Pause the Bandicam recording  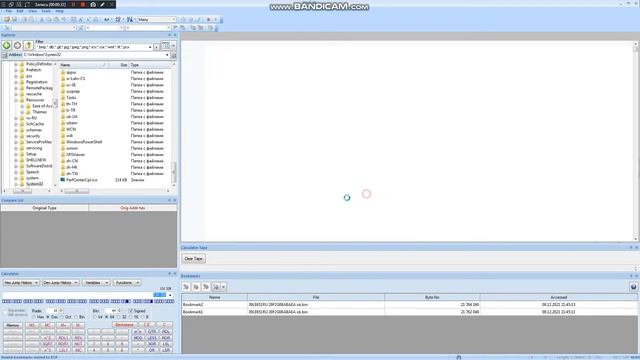74,4
